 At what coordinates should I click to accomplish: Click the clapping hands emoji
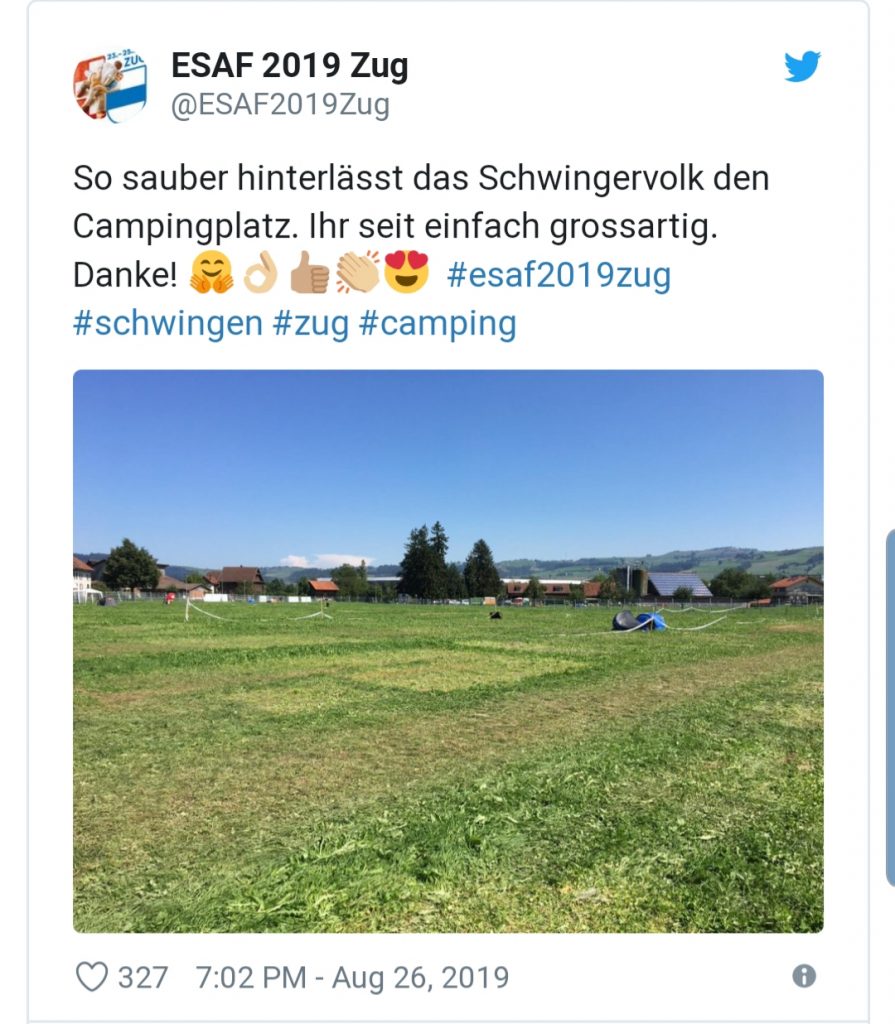tap(357, 272)
